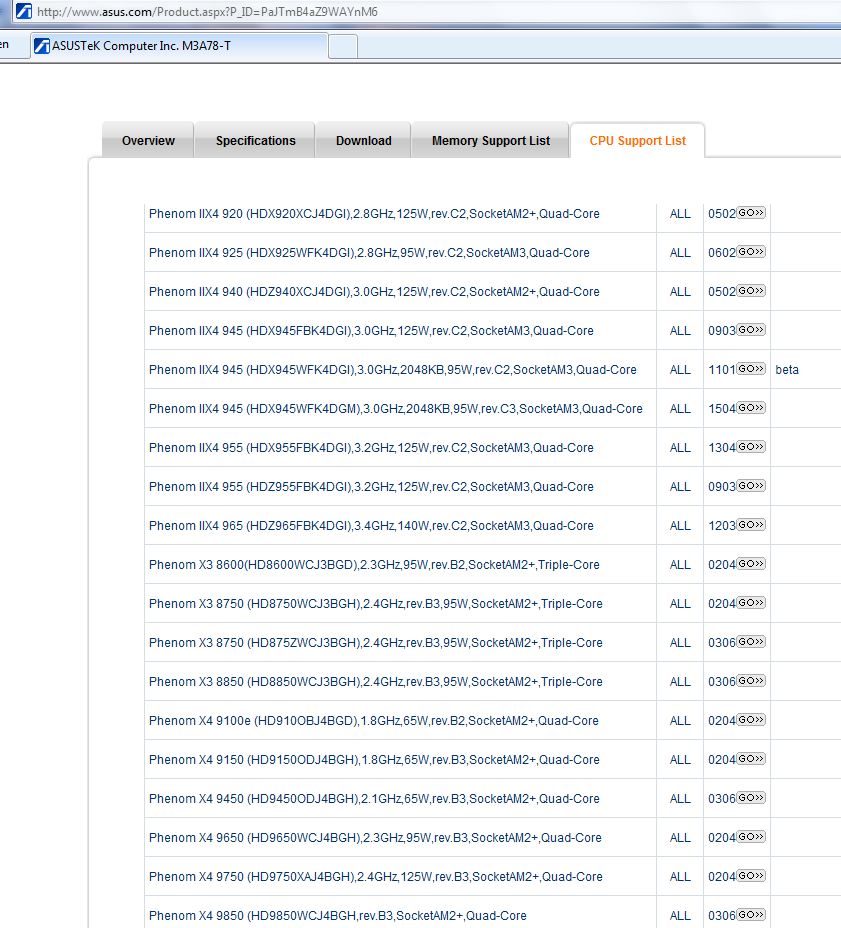The width and height of the screenshot is (841, 928).
Task: Open the Specifications tab
Action: point(255,141)
